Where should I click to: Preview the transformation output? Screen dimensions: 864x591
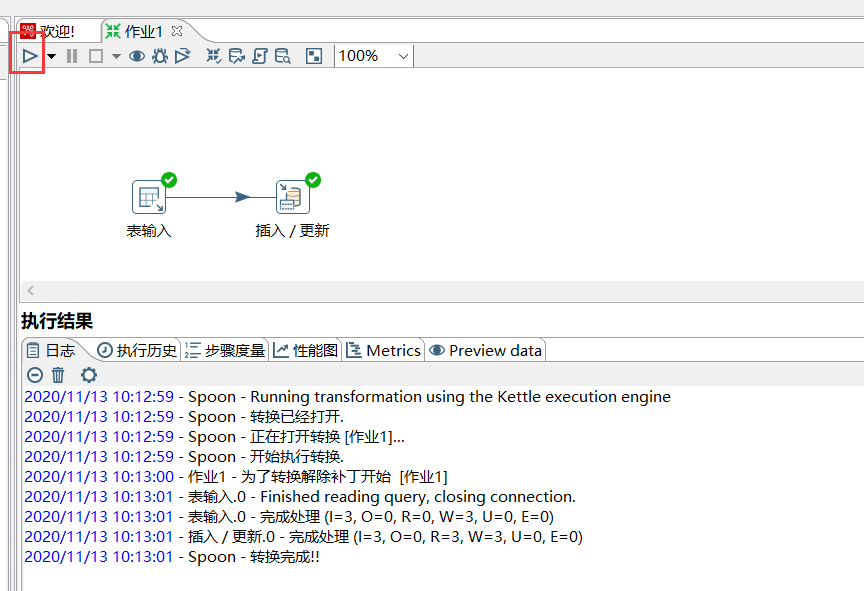(136, 56)
